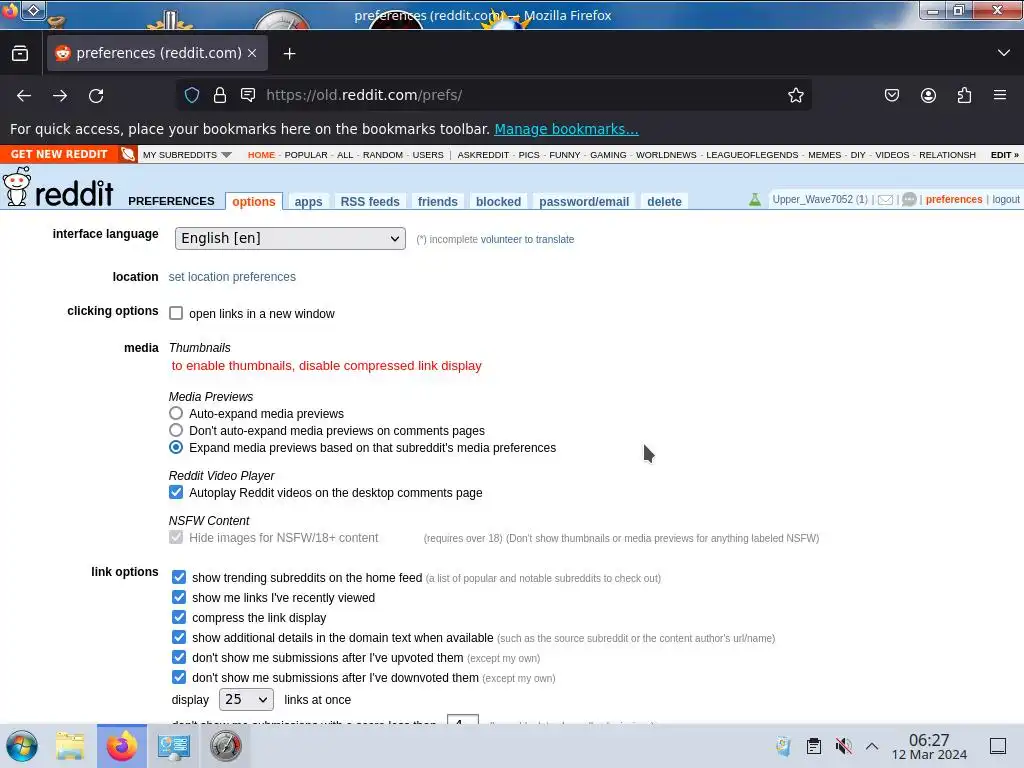Select Don't auto-expand media previews option

click(176, 430)
